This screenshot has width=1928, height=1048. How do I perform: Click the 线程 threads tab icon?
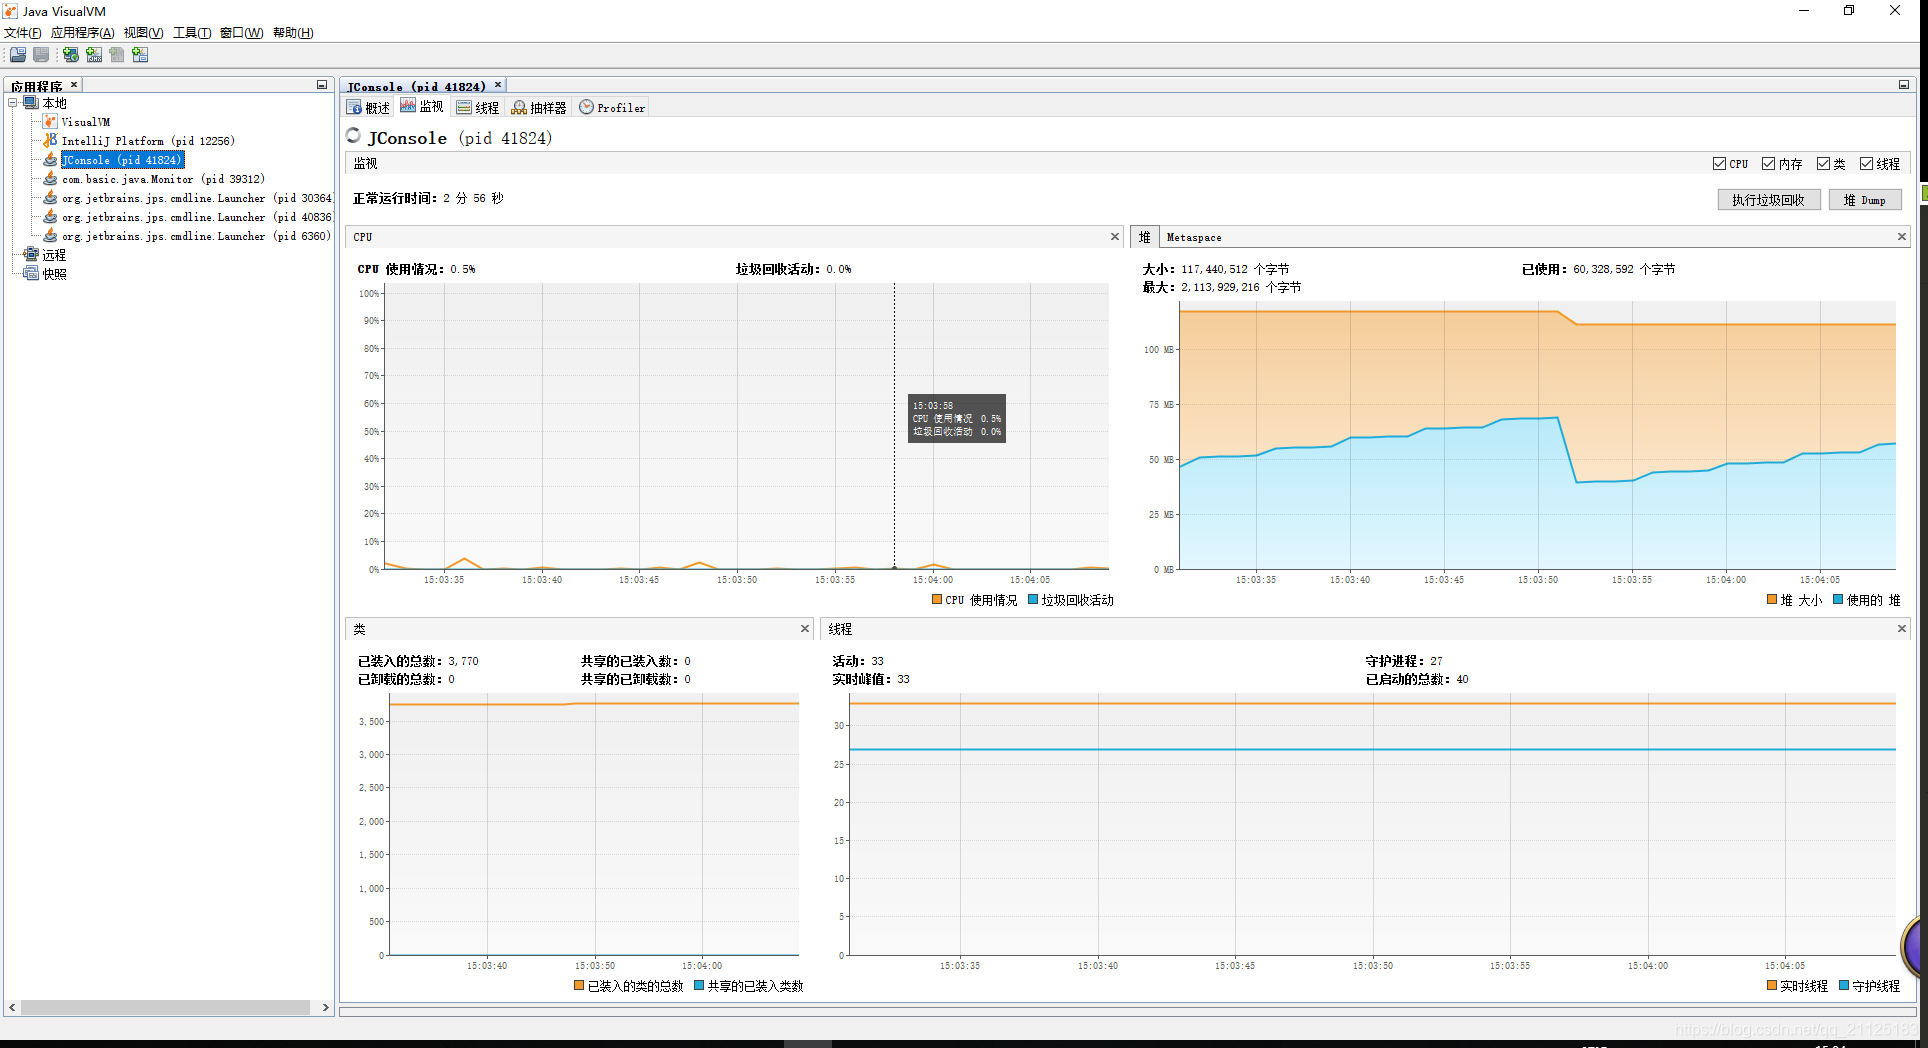point(464,108)
